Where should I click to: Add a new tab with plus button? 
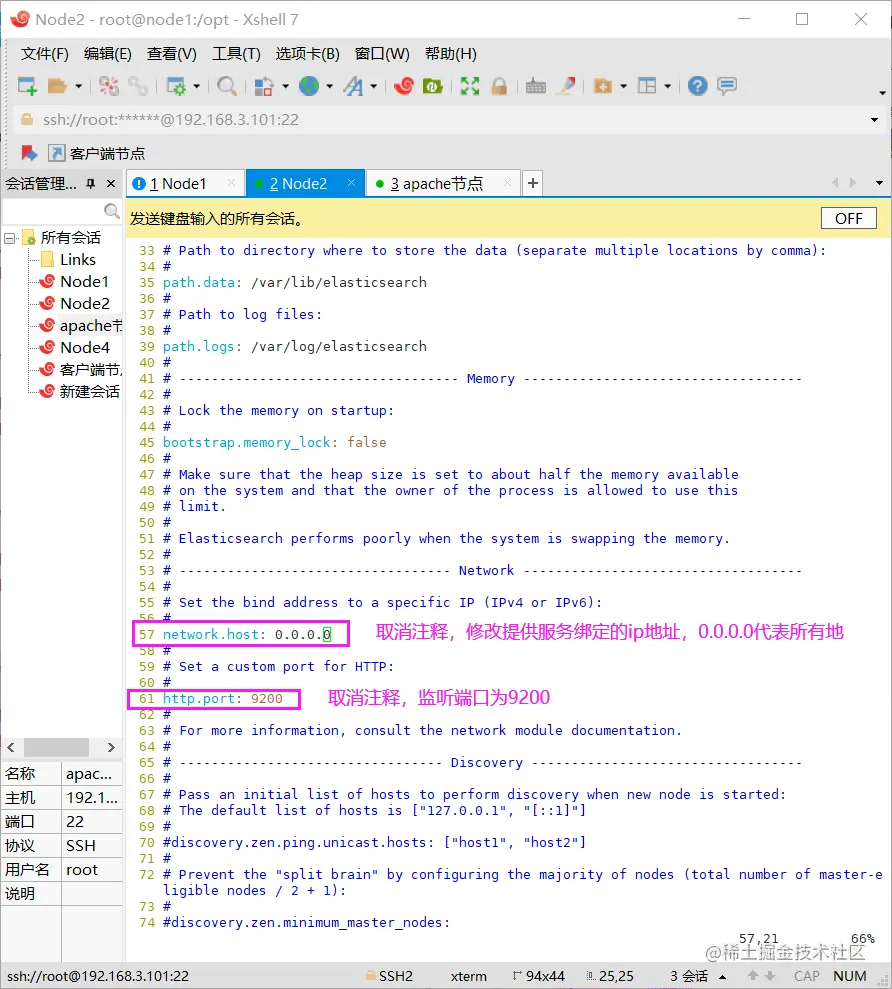(533, 183)
